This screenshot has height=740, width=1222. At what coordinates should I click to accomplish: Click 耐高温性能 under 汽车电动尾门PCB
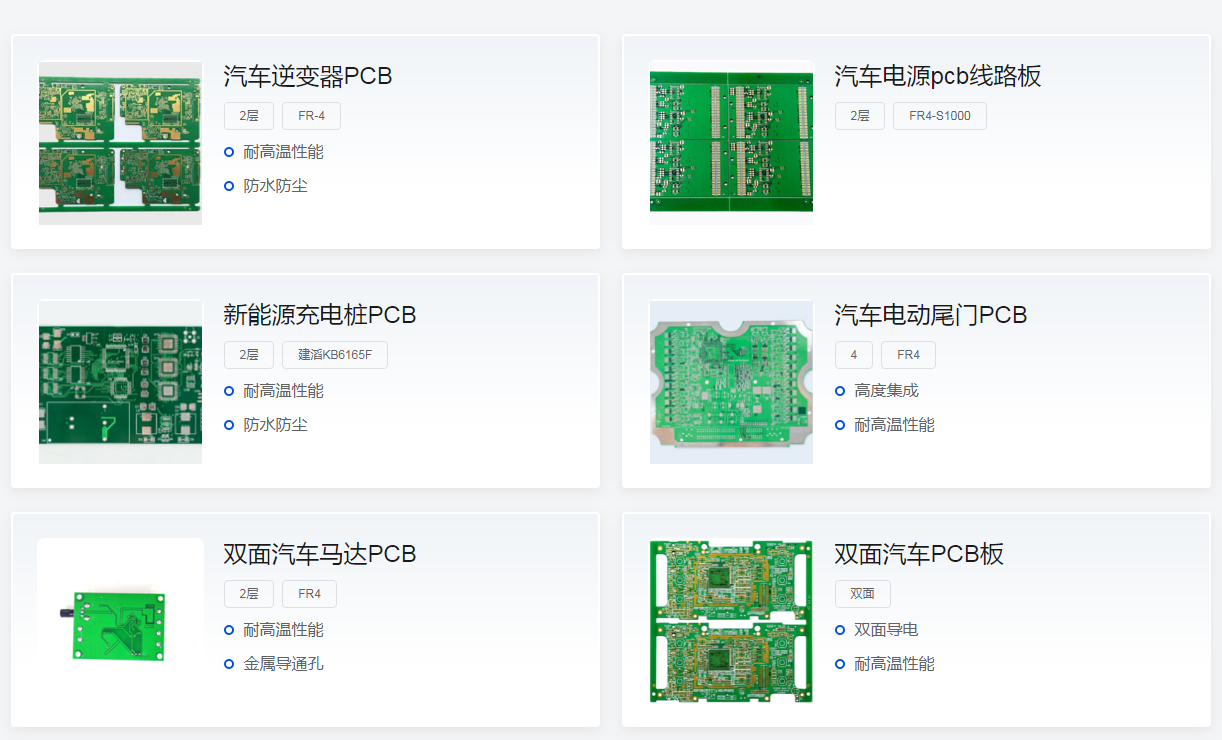[x=895, y=425]
